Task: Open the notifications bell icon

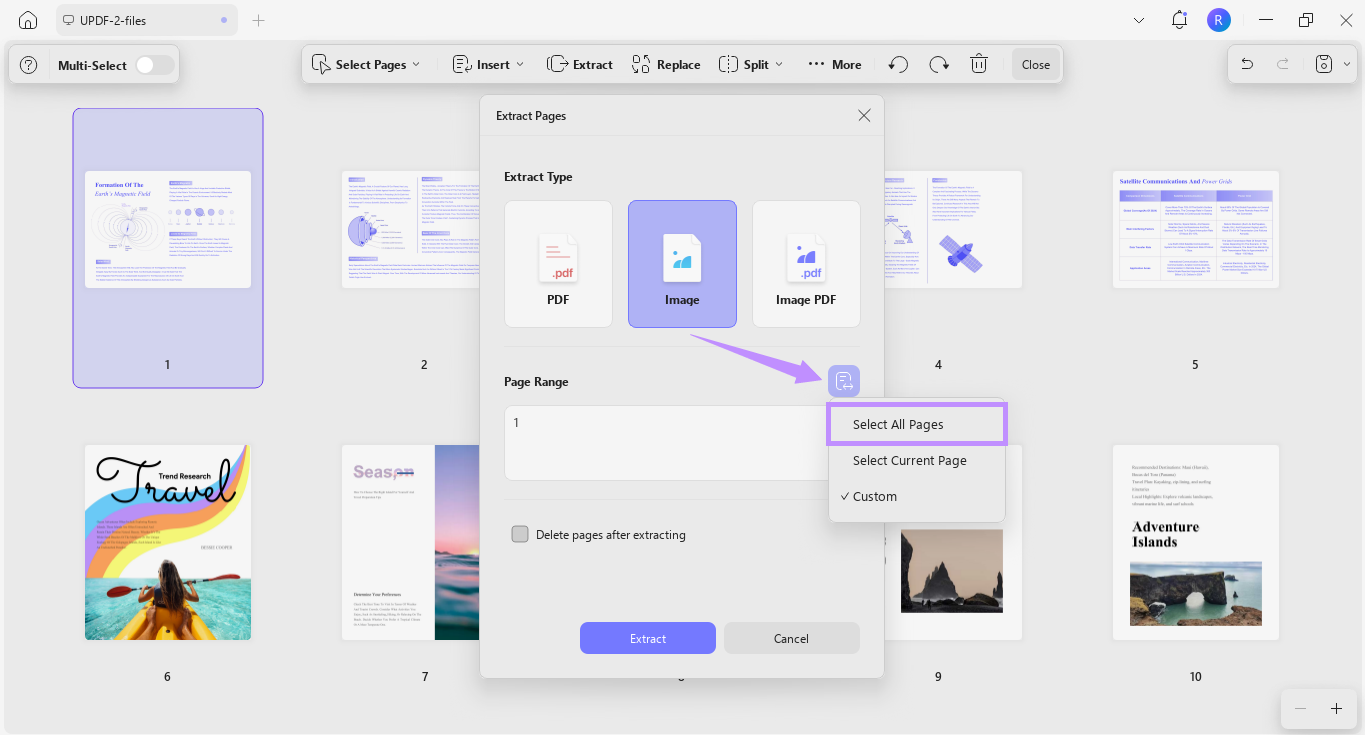Action: tap(1178, 19)
